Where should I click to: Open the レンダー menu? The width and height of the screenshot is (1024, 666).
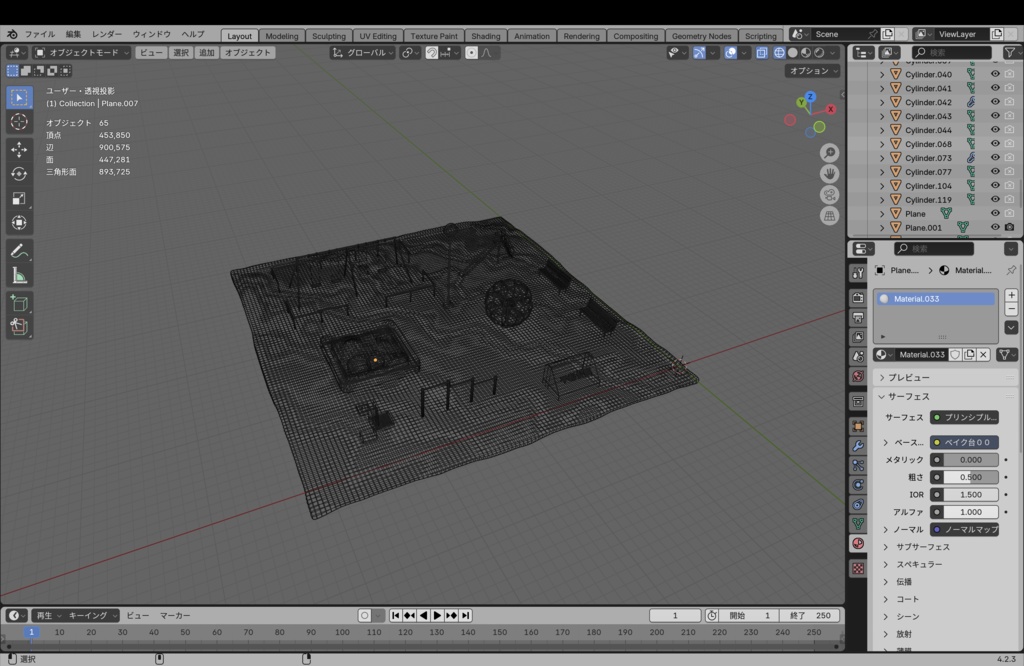pos(106,34)
